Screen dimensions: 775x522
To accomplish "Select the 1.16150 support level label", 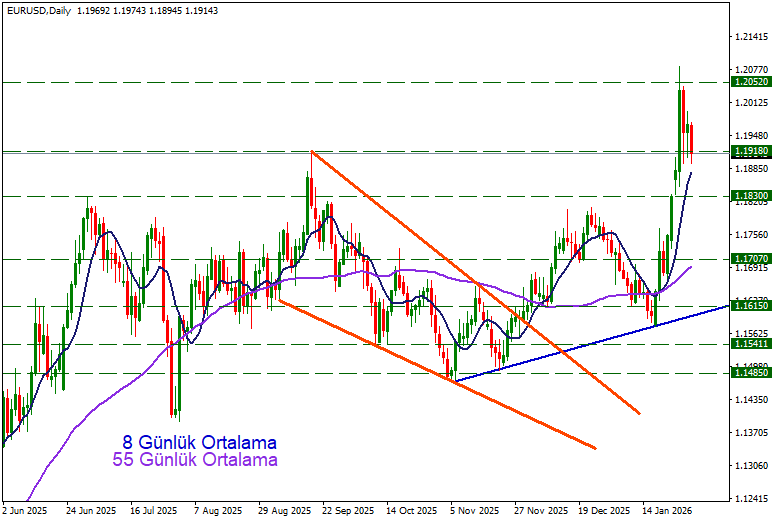I will (750, 306).
